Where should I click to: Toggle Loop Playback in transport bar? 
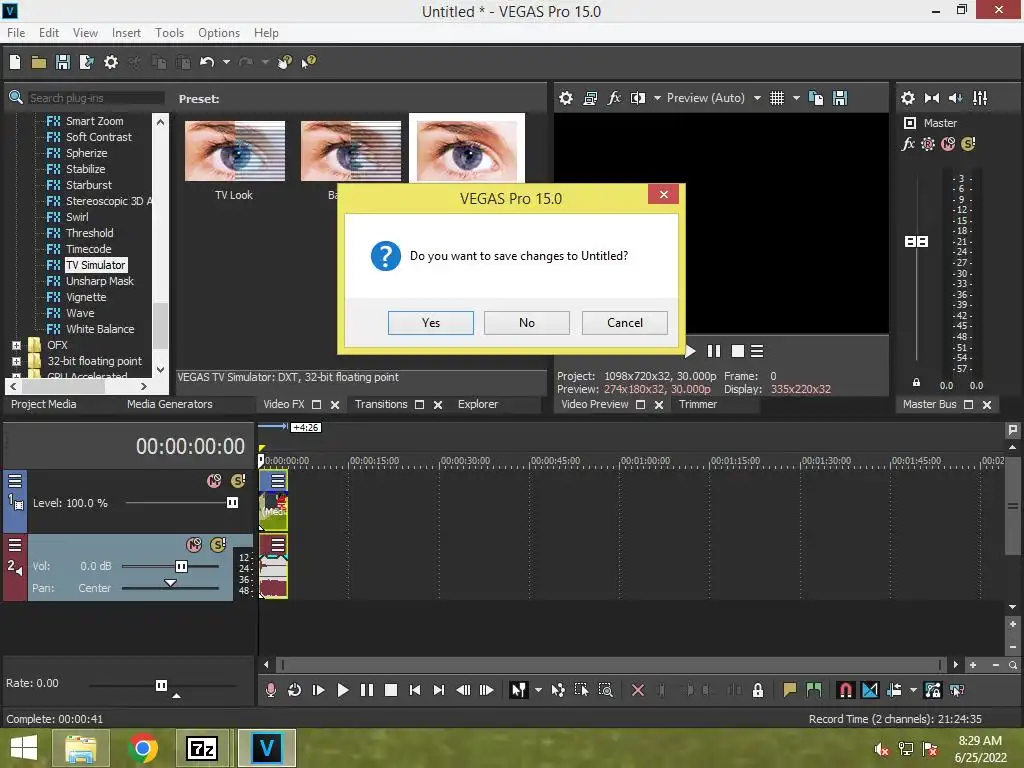pos(295,690)
